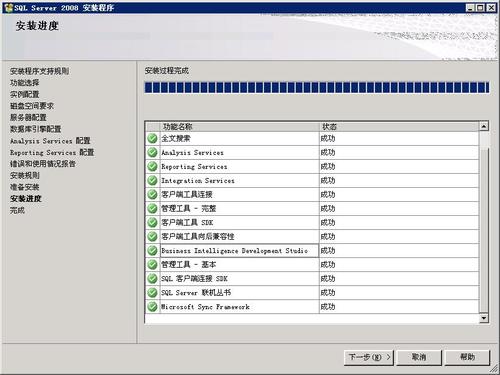This screenshot has height=375, width=500.
Task: Select 准备安装 step in sidebar
Action: tap(25, 187)
